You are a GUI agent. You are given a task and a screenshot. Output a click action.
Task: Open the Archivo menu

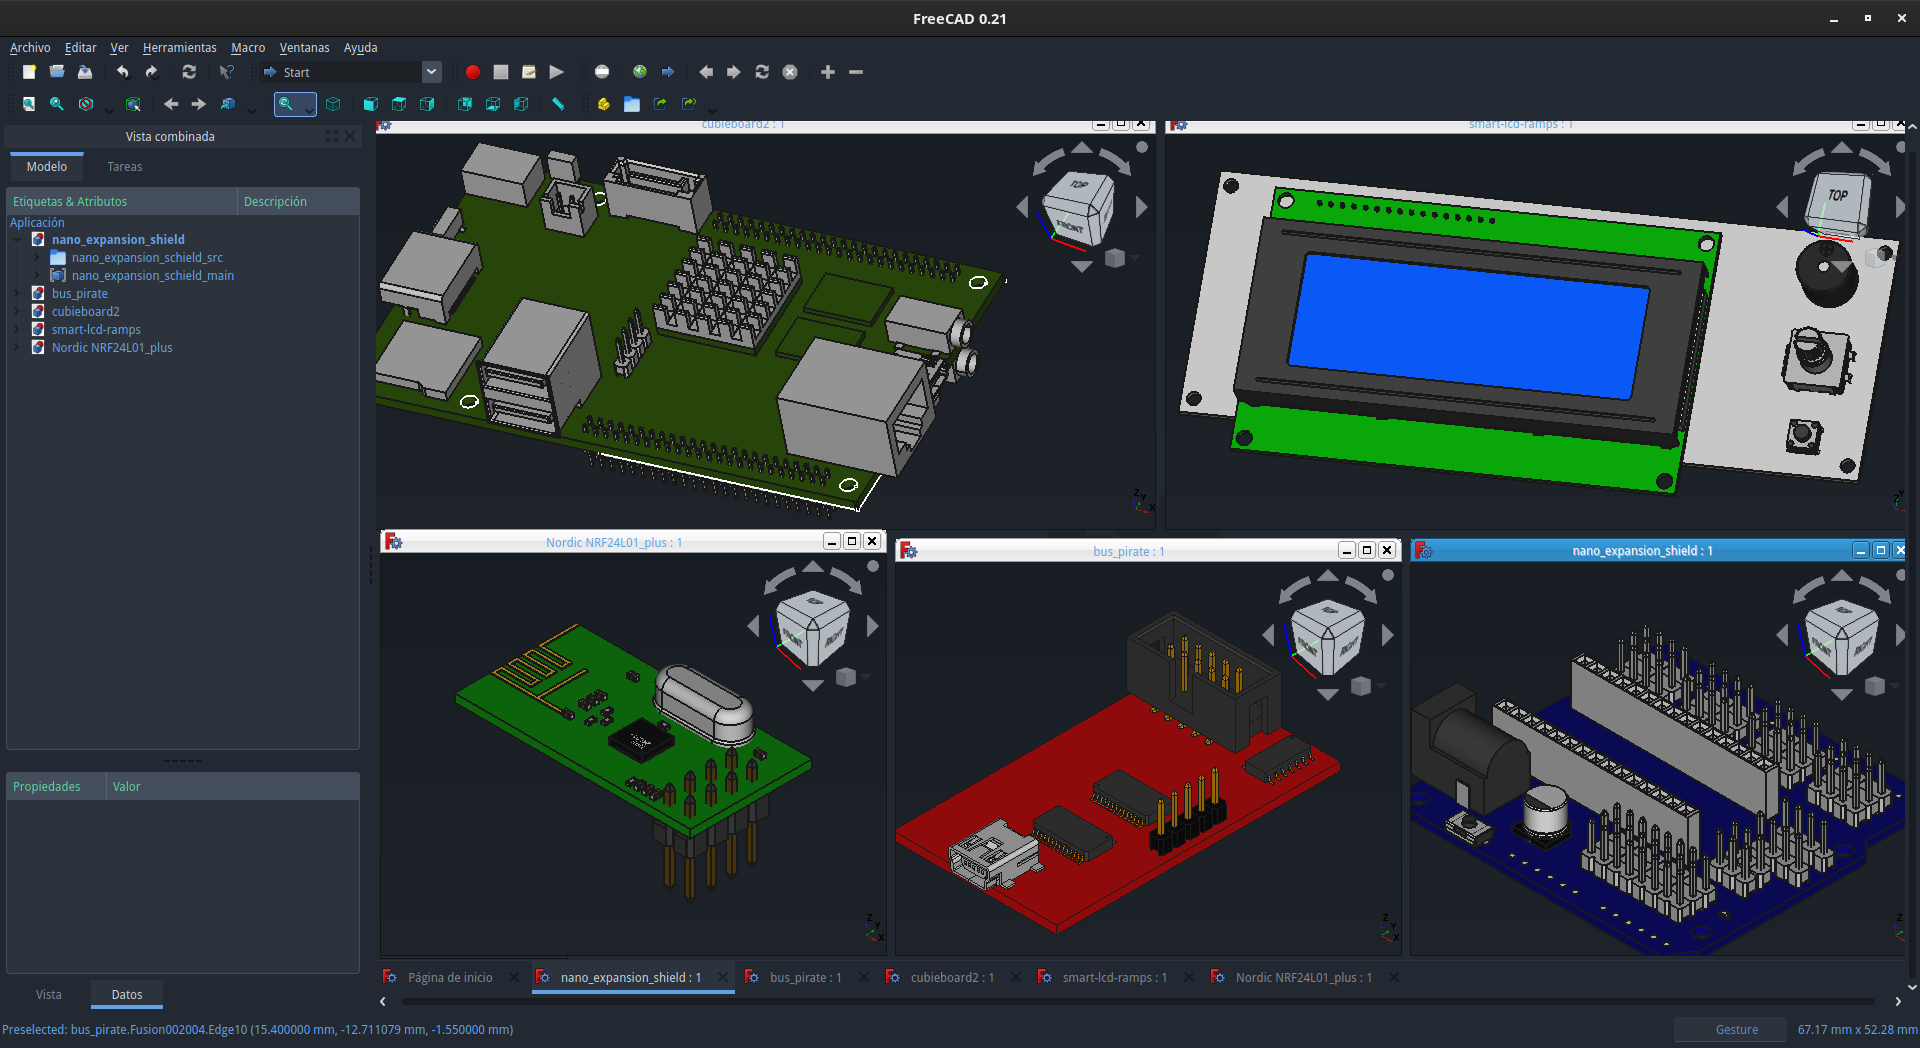[x=30, y=47]
